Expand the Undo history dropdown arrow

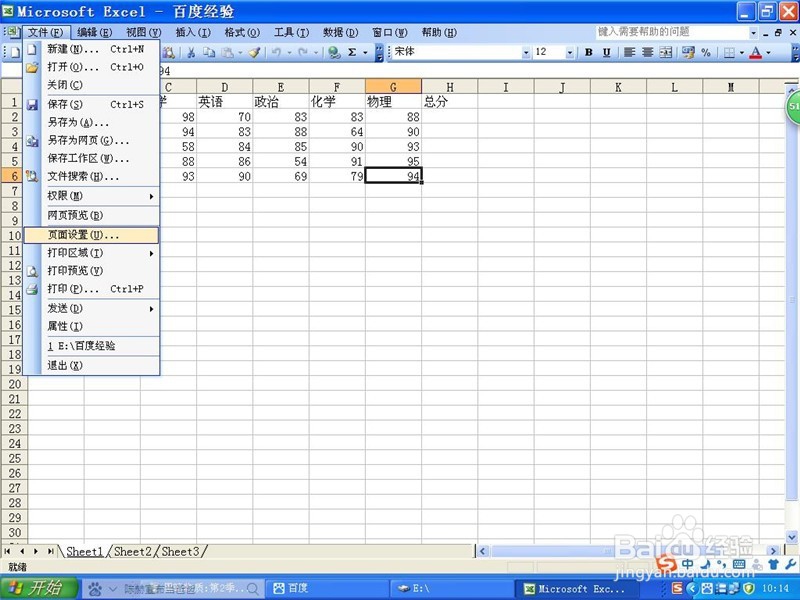coord(289,52)
